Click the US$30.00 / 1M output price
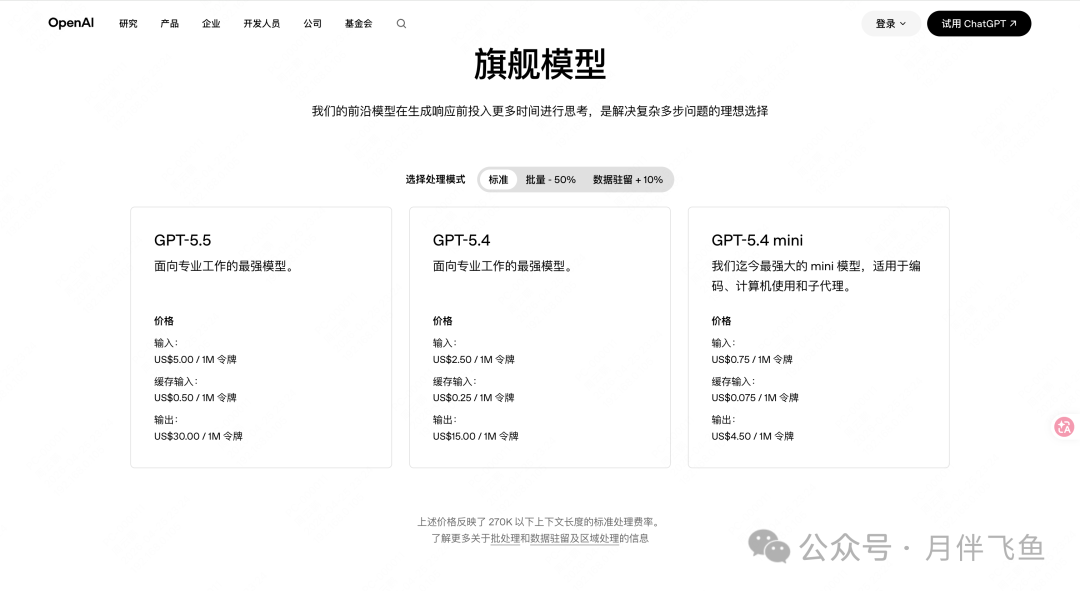This screenshot has width=1080, height=591. pos(198,436)
